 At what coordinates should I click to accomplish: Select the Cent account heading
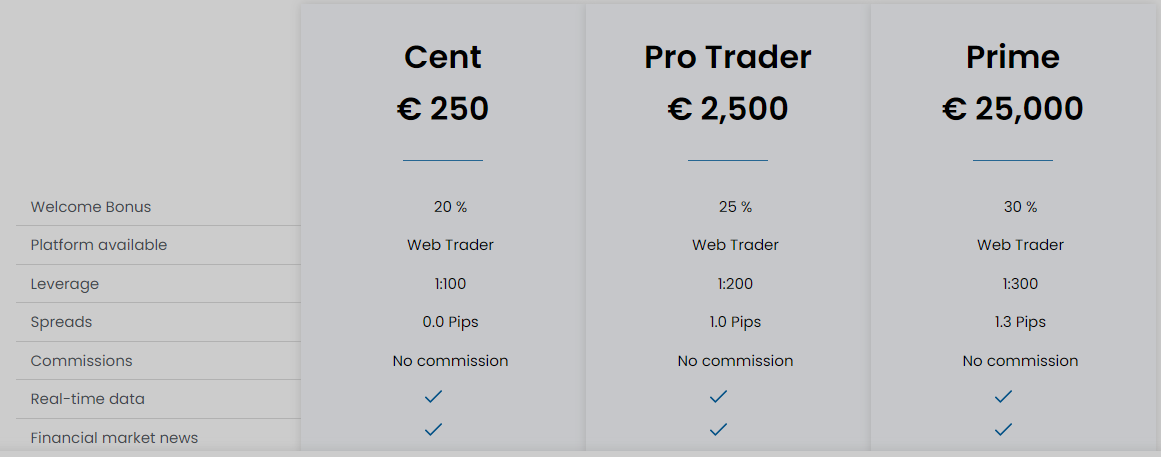443,57
